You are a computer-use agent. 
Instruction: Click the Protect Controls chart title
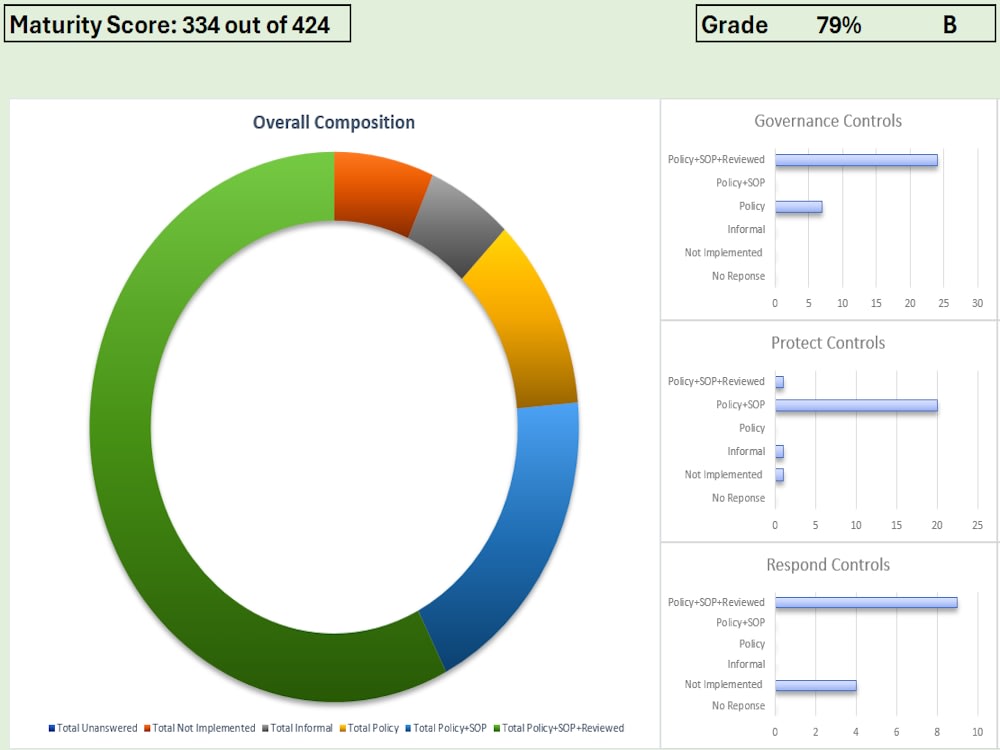click(827, 342)
